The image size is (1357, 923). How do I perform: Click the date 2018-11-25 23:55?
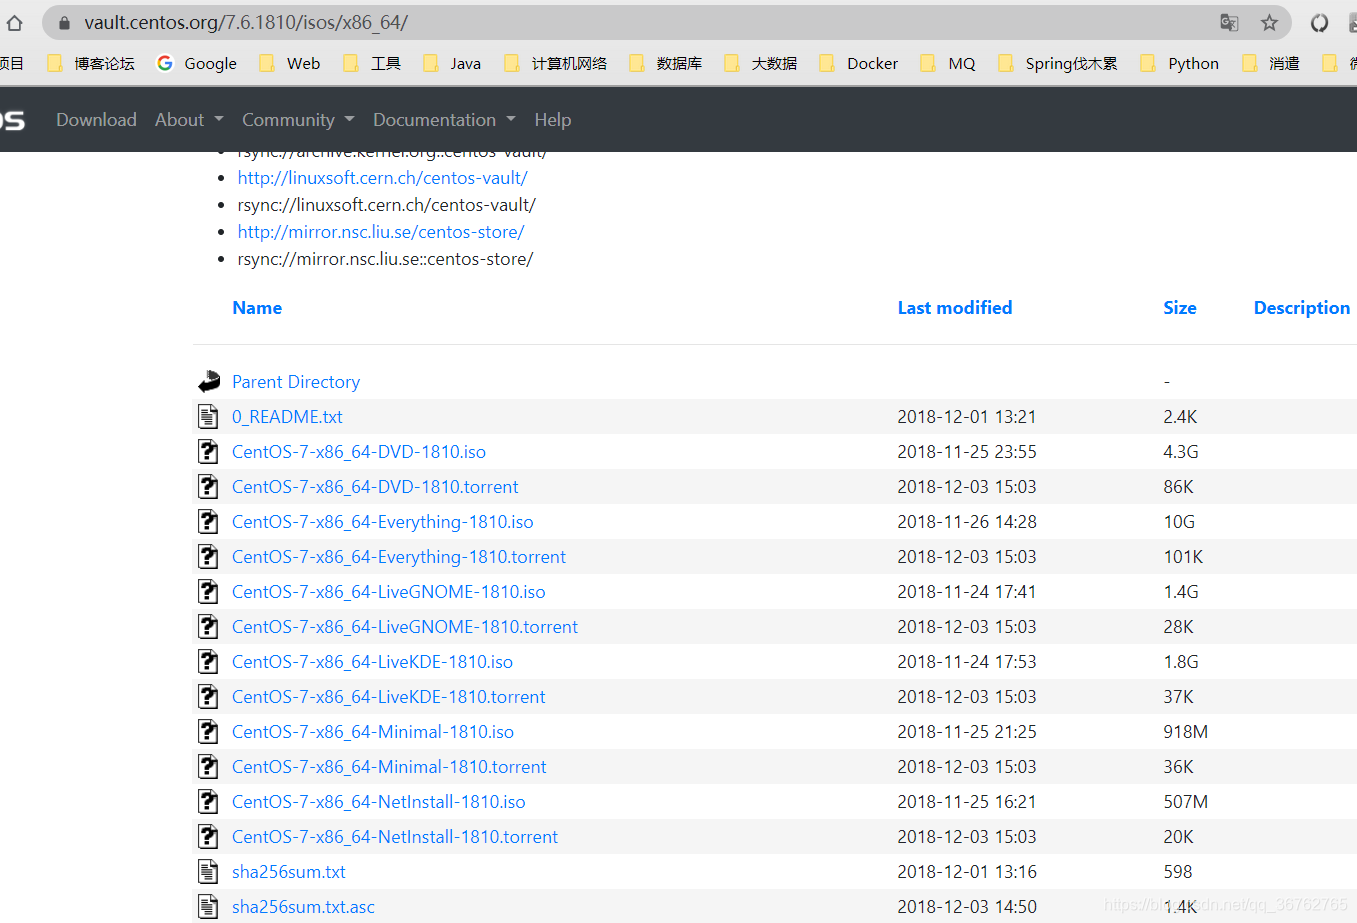pyautogui.click(x=966, y=451)
